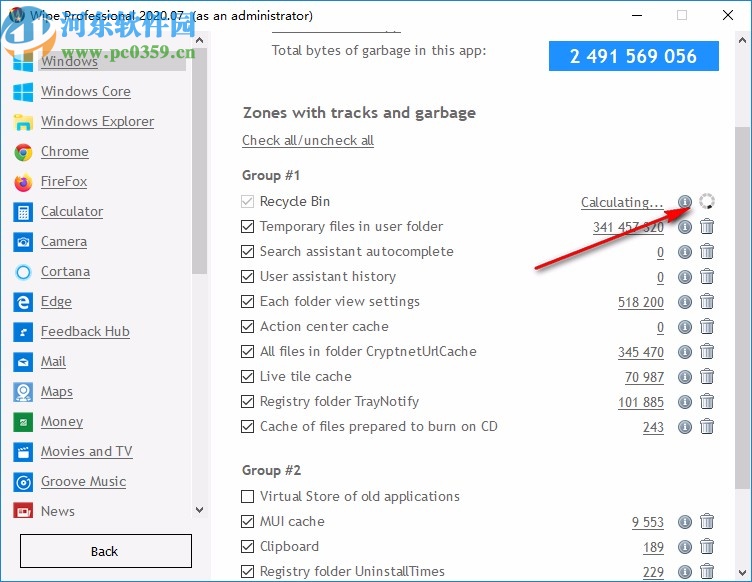Click main panel scroll down arrow
Screen dimensions: 752x582
[742, 572]
